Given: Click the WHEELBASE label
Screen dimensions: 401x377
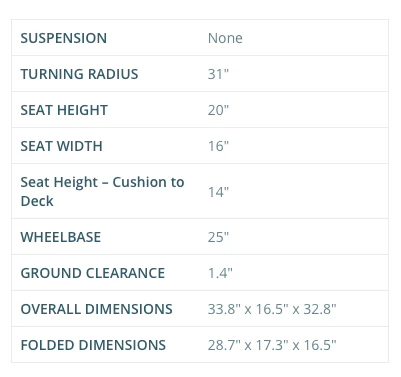Looking at the screenshot, I should coord(60,237).
